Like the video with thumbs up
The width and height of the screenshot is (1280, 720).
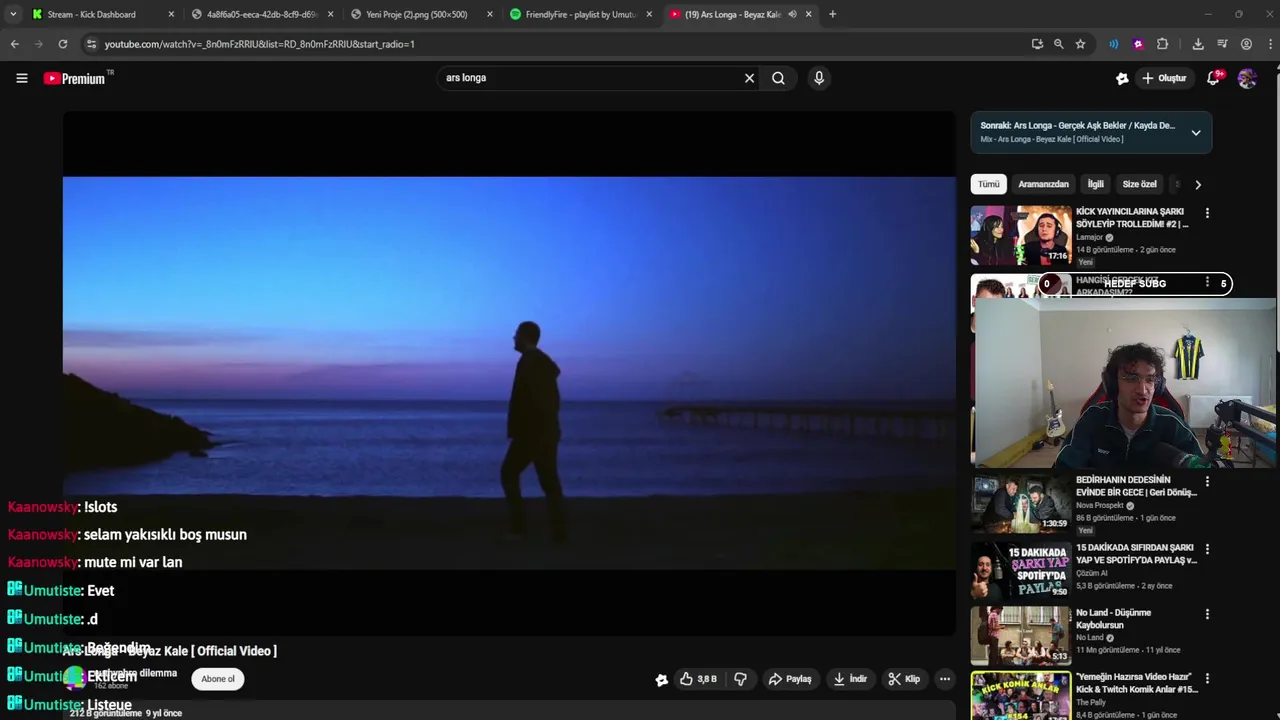pyautogui.click(x=698, y=679)
